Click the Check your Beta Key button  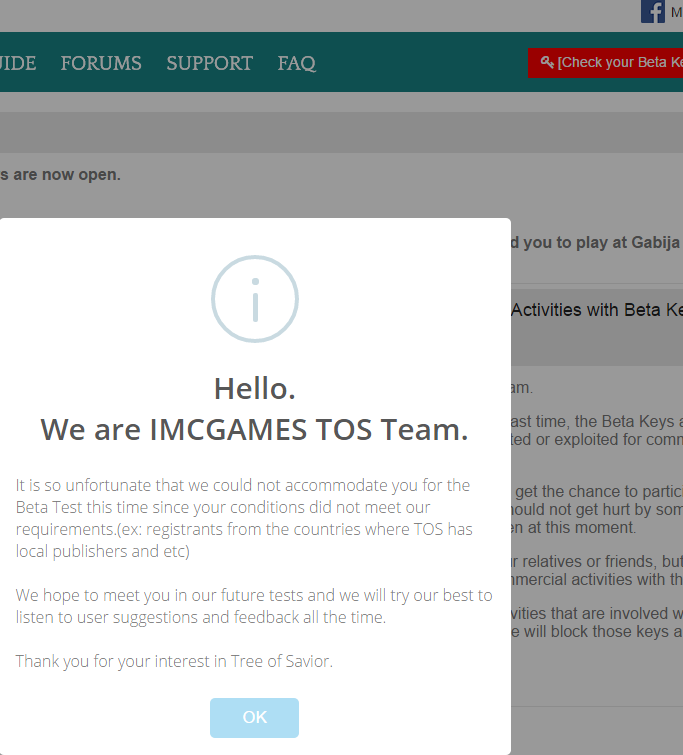pos(605,63)
